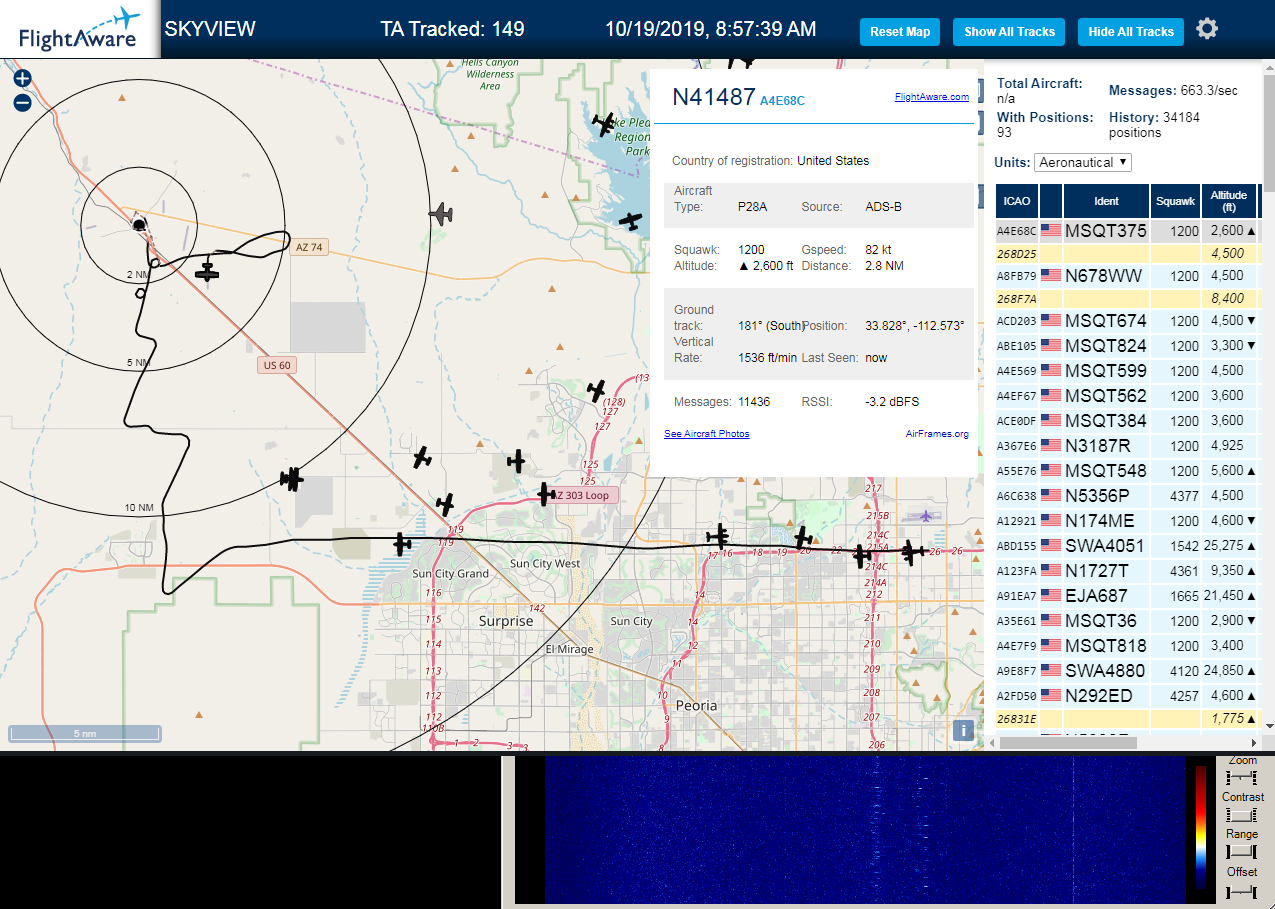The height and width of the screenshot is (909, 1275).
Task: Adjust the waterfall Range slider
Action: pos(1241,852)
